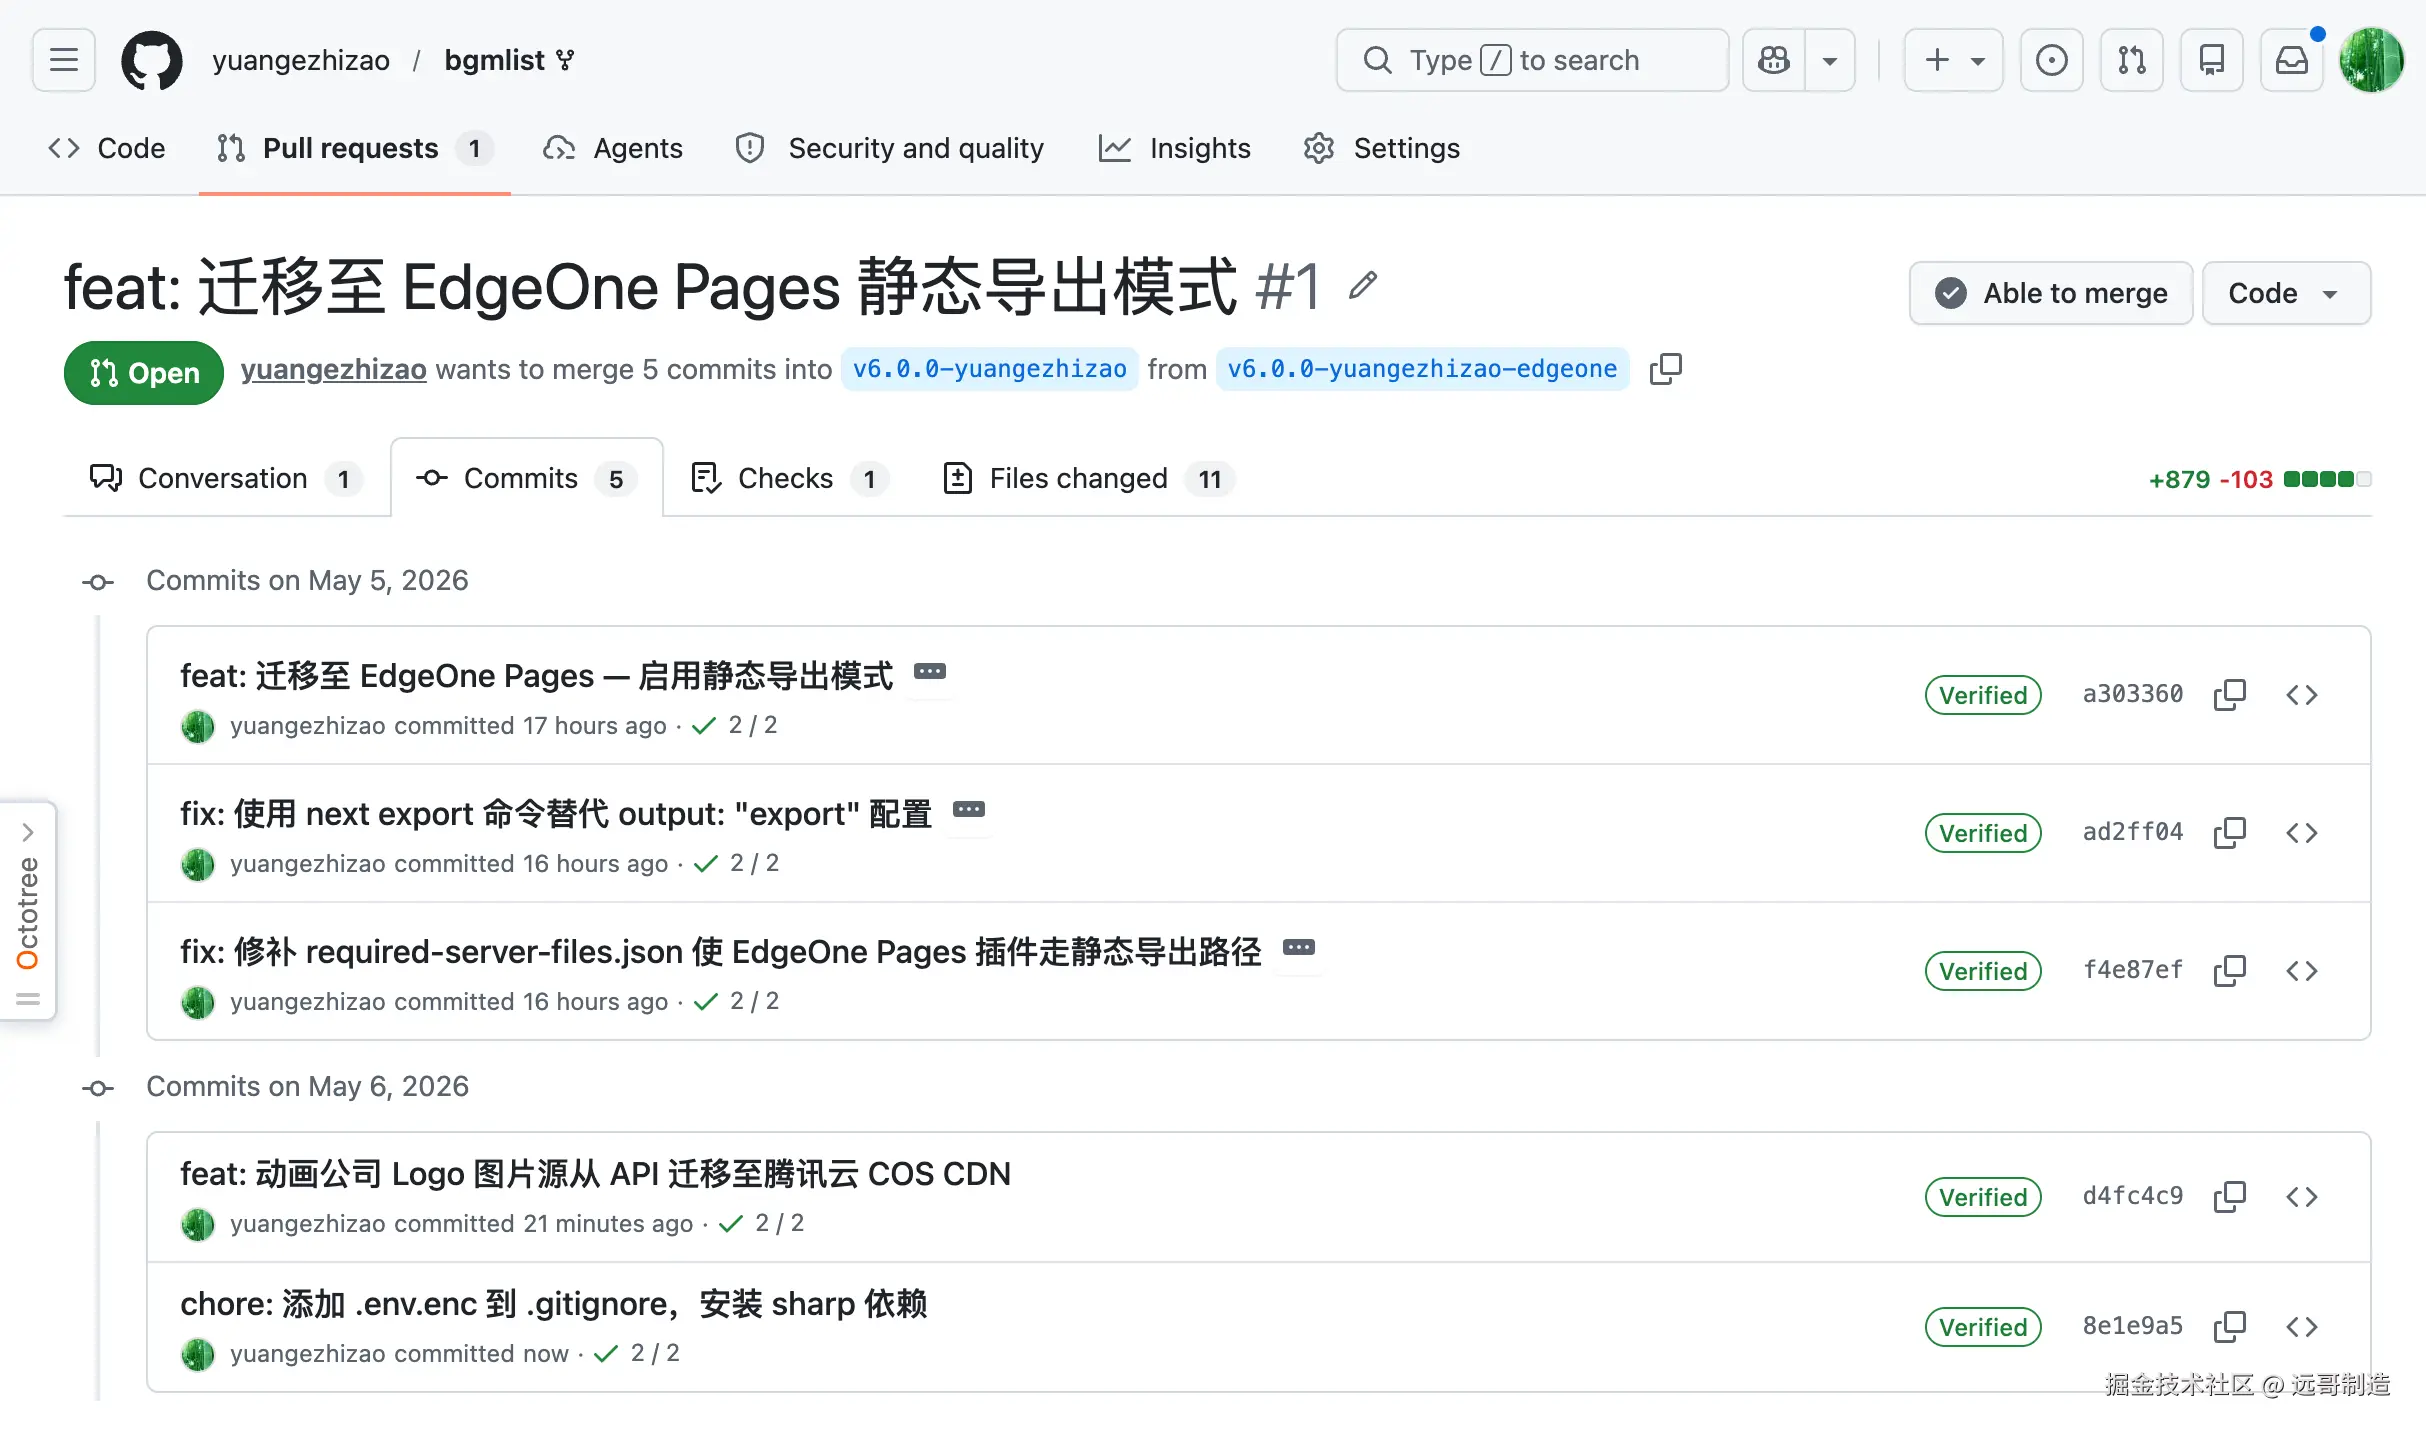The height and width of the screenshot is (1434, 2426).
Task: Open 'feat: 动画公司 Logo' commit title
Action: [x=595, y=1174]
